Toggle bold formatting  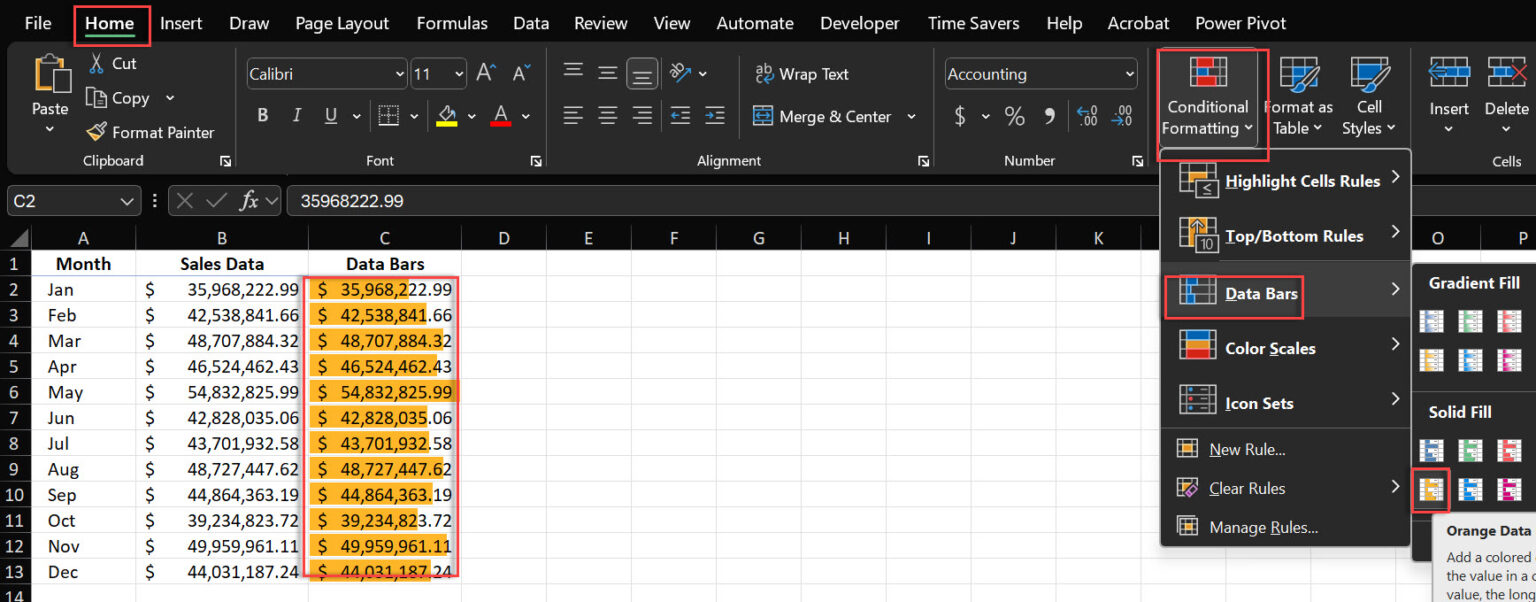click(262, 116)
